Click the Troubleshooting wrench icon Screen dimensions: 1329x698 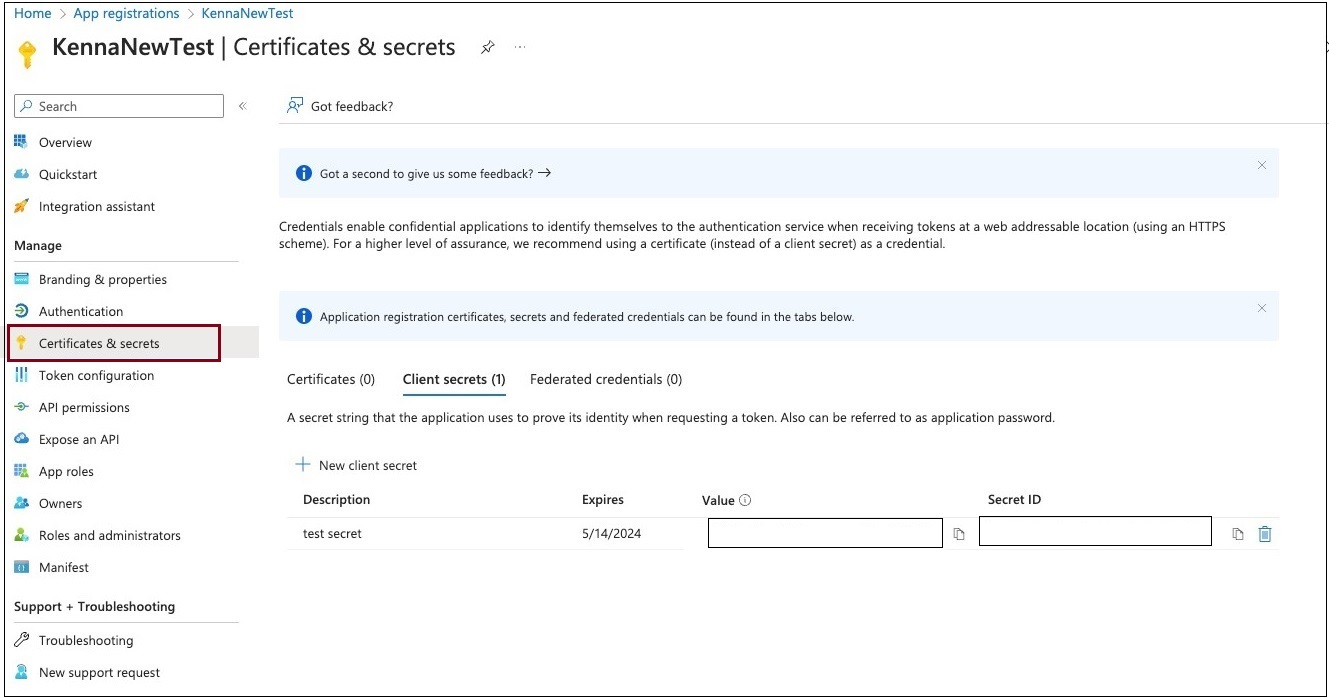click(22, 640)
